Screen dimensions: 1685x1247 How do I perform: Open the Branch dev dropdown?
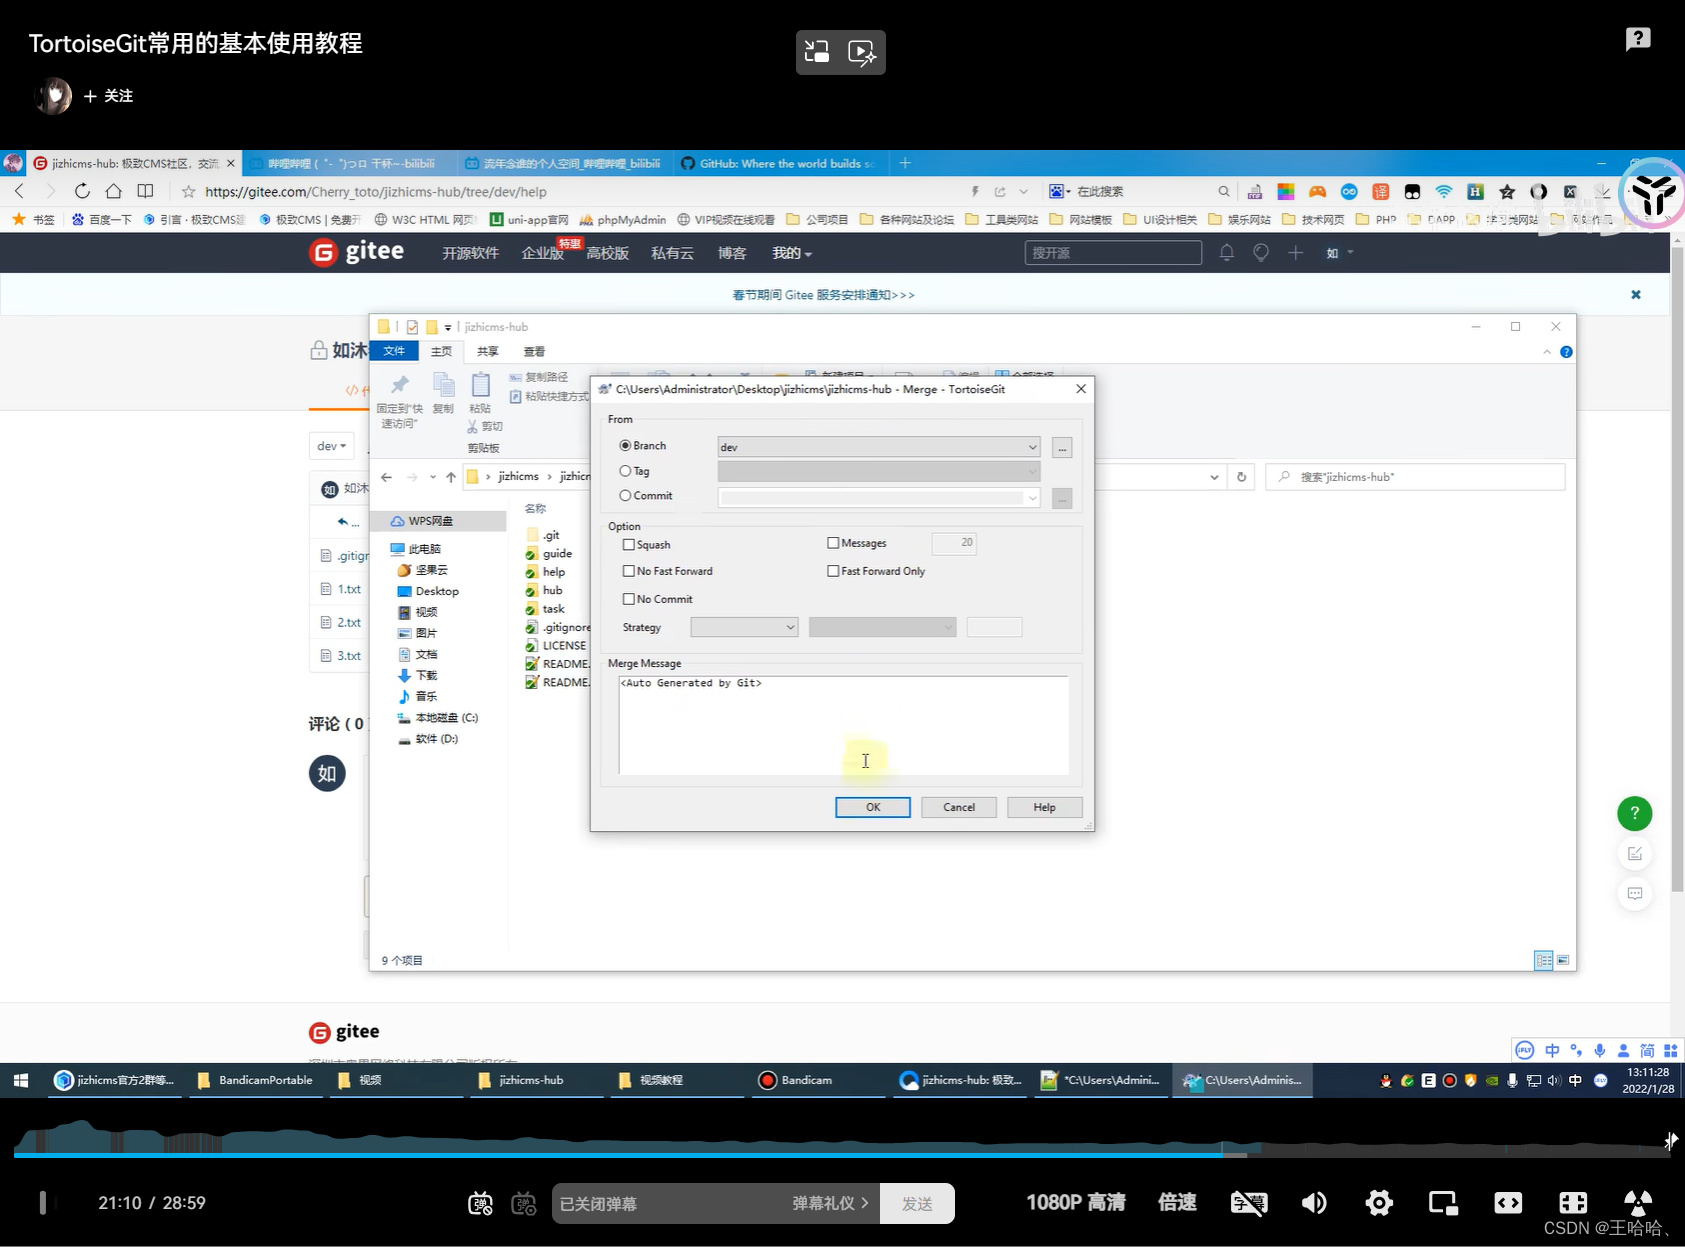pos(879,447)
